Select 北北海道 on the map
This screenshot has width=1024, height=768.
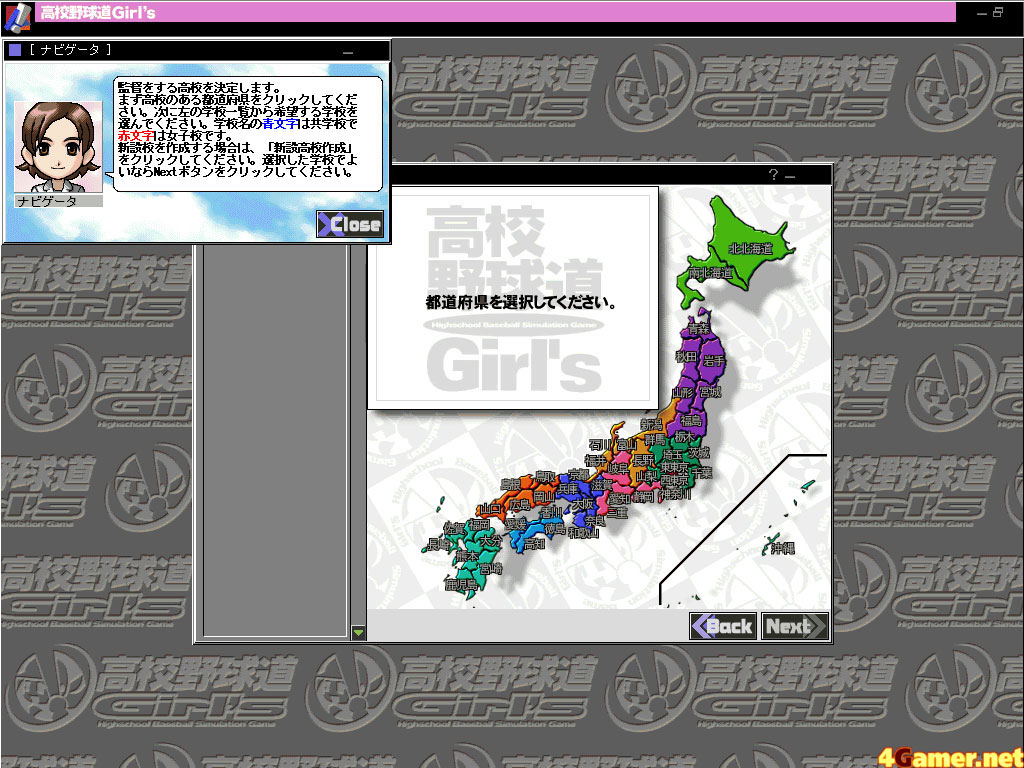[x=750, y=248]
